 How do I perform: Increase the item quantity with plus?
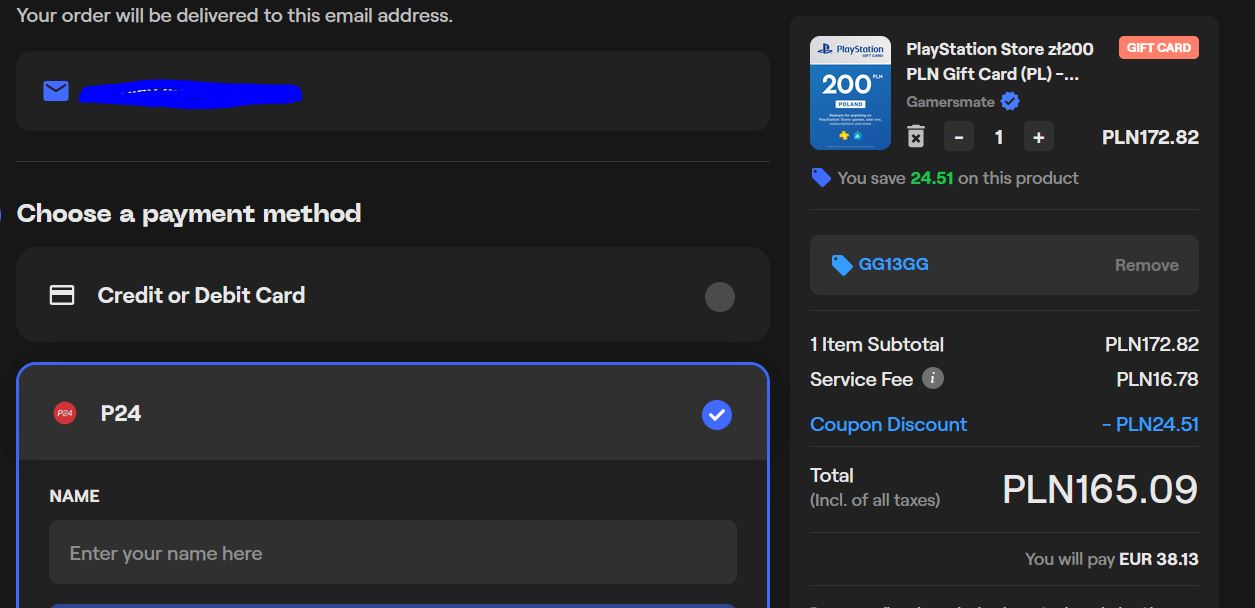(1038, 137)
